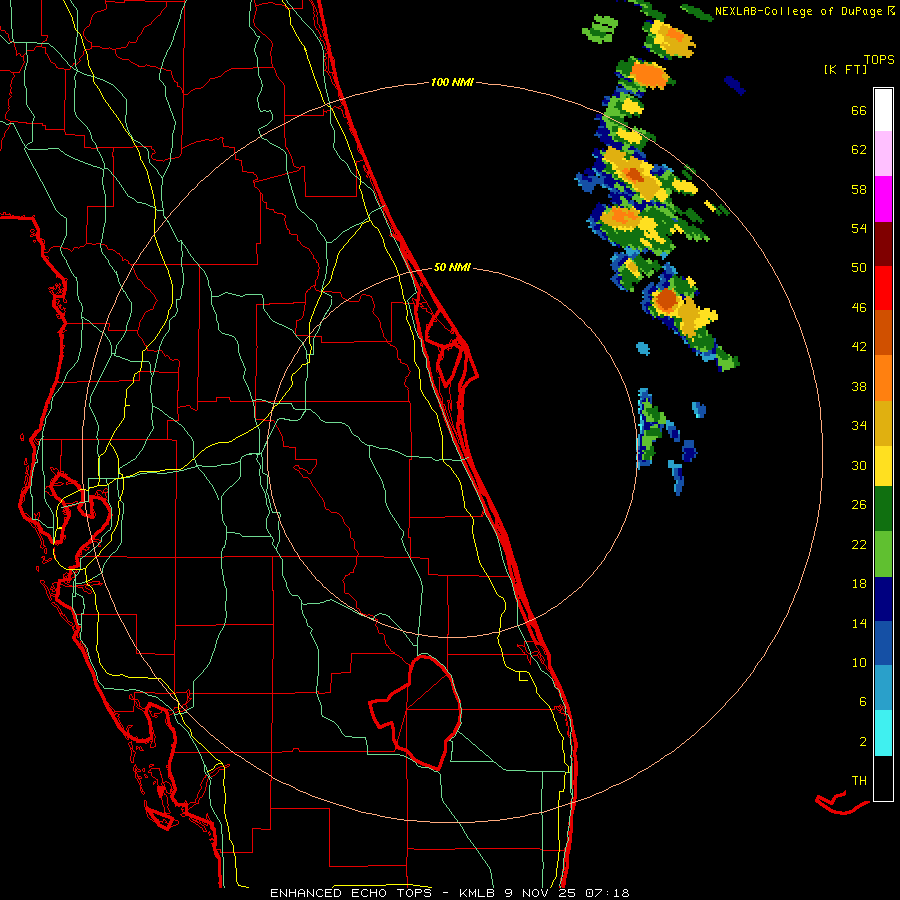900x900 pixels.
Task: Click the black TH threshold swatch
Action: (x=883, y=778)
